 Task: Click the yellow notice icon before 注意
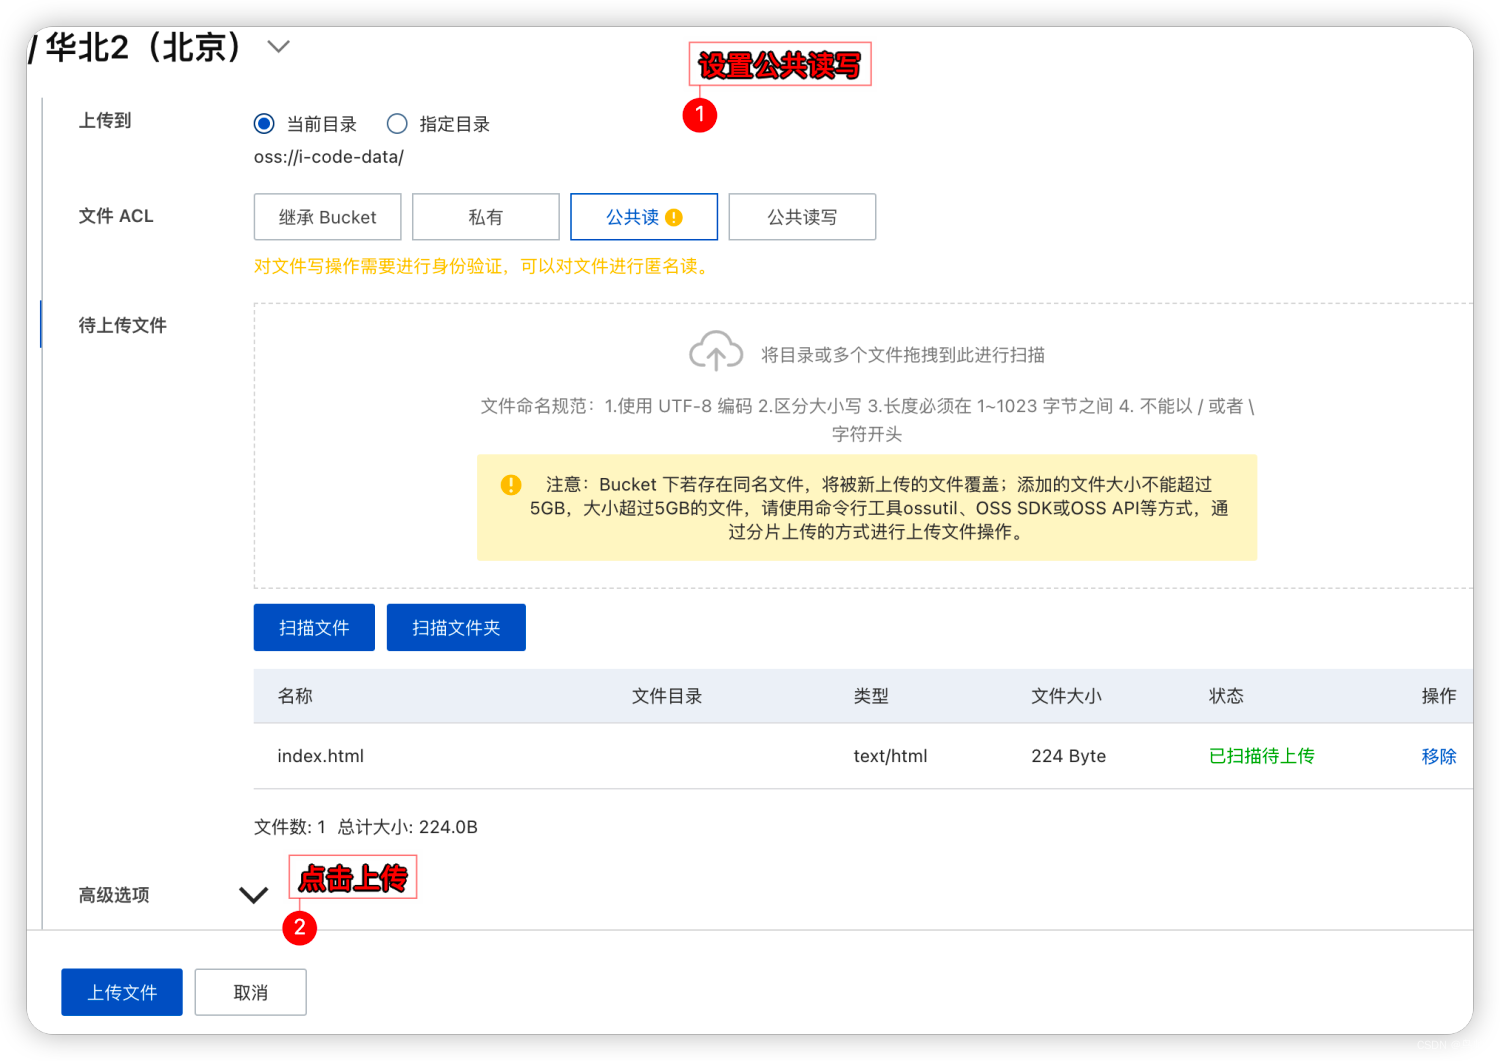[x=511, y=485]
